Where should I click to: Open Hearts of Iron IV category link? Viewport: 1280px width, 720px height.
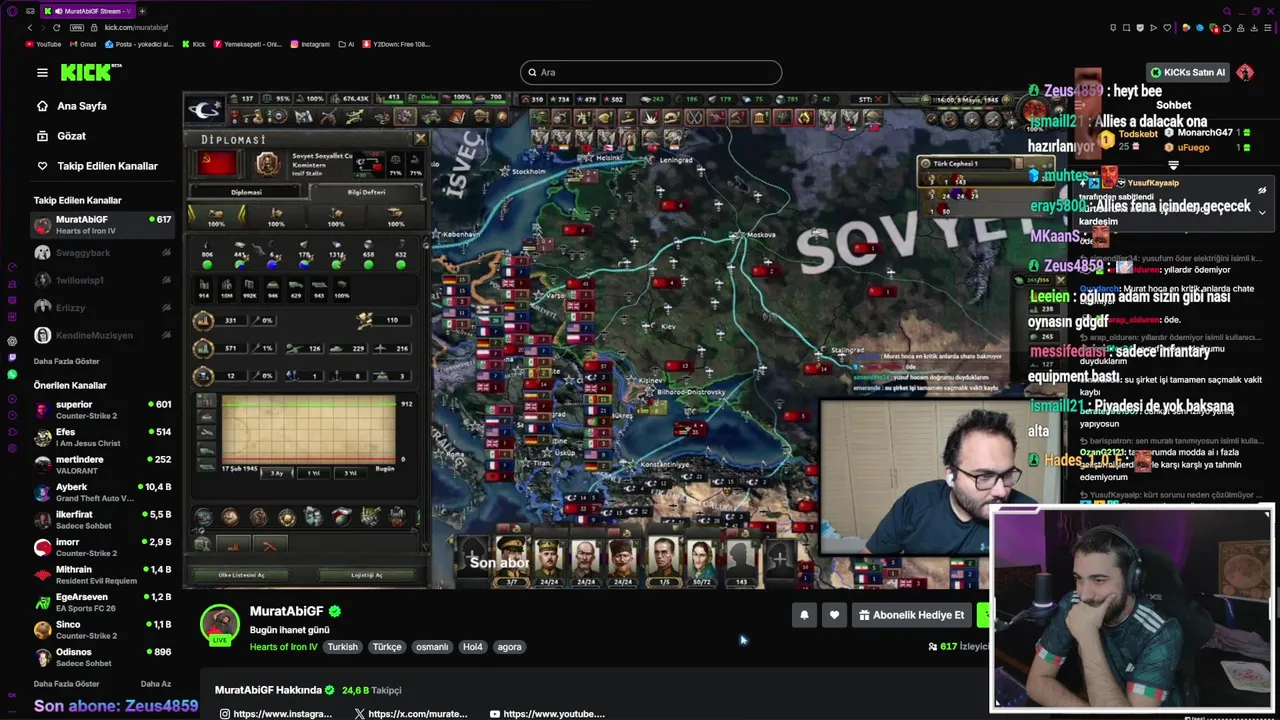283,647
